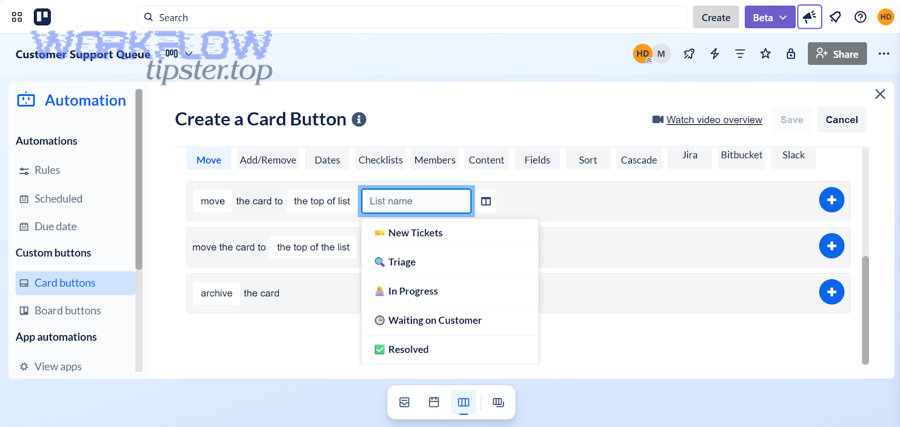Cancel creating the card button
Screen dimensions: 900x427
tap(841, 119)
